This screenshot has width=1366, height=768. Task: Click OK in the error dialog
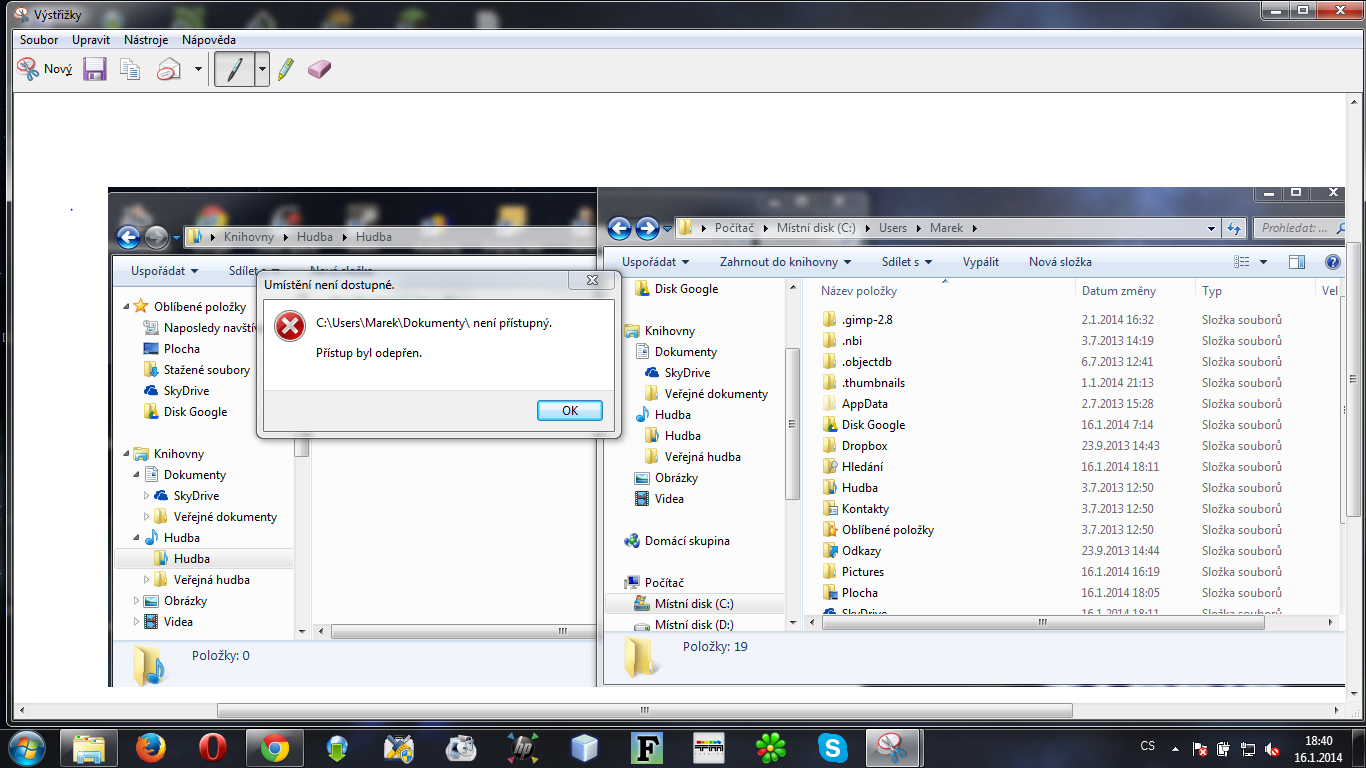(570, 410)
